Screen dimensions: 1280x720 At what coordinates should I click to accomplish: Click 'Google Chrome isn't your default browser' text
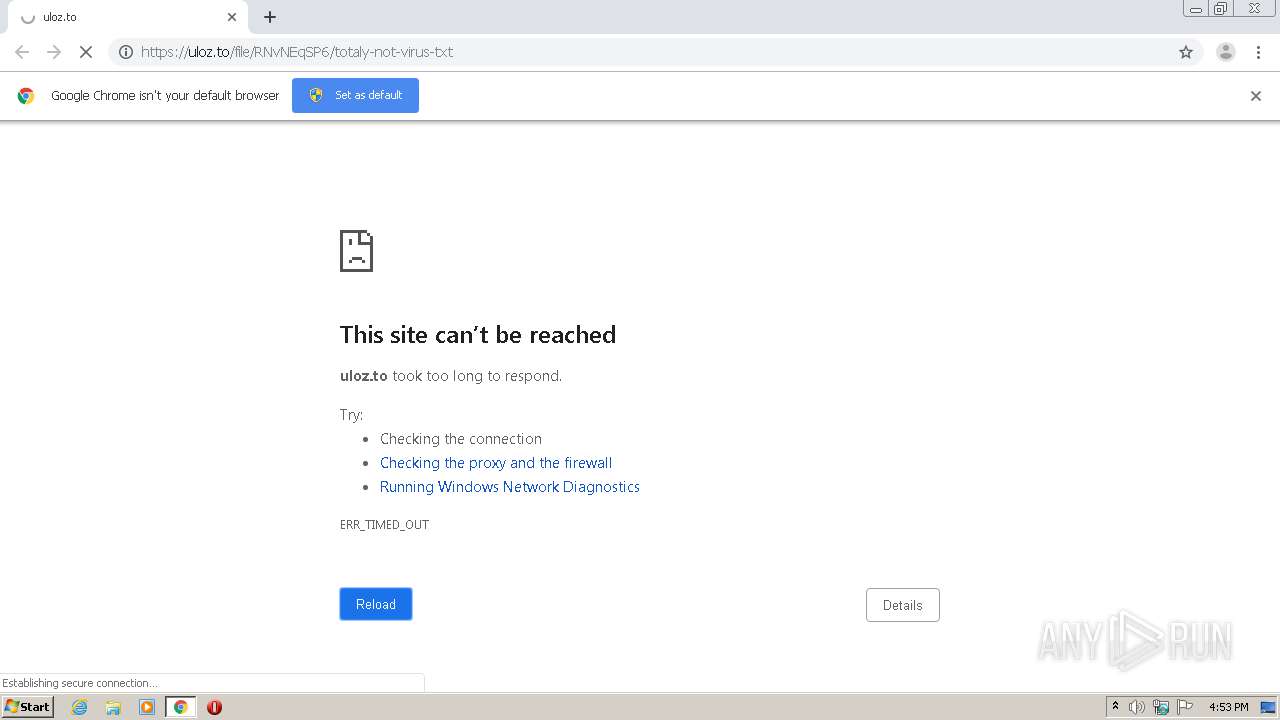[x=165, y=96]
